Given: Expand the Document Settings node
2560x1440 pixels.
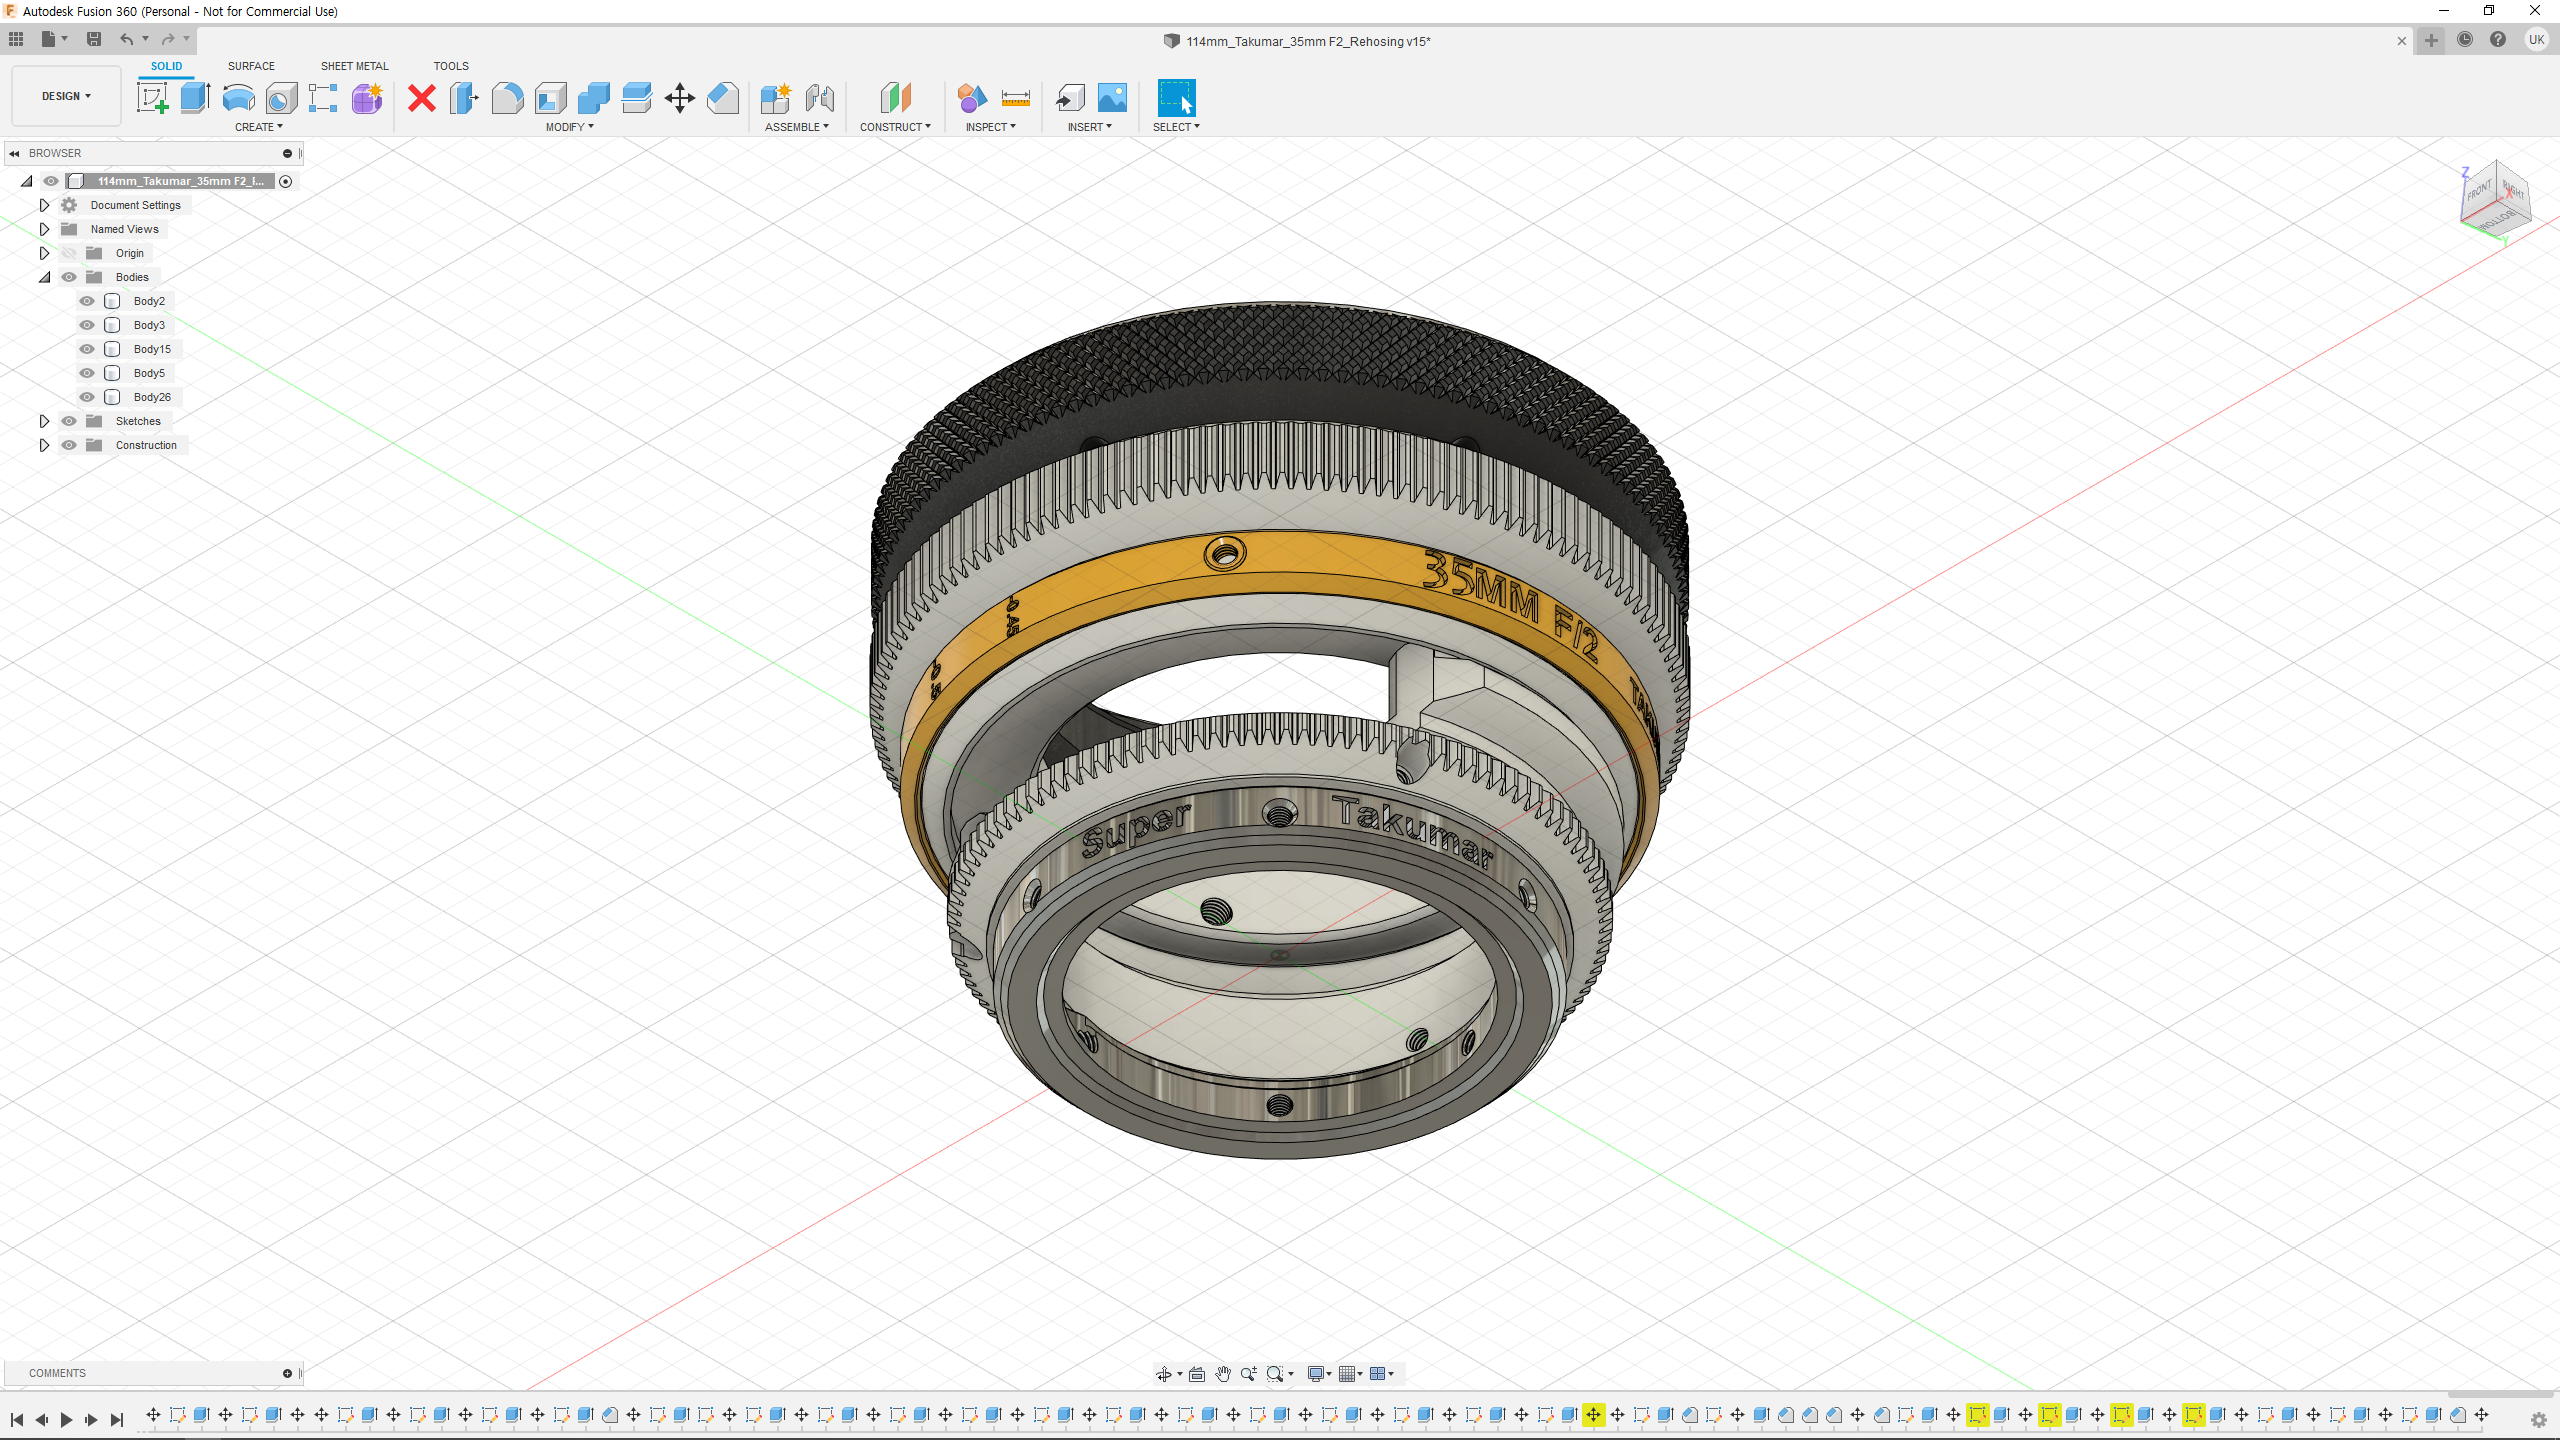Looking at the screenshot, I should tap(44, 205).
